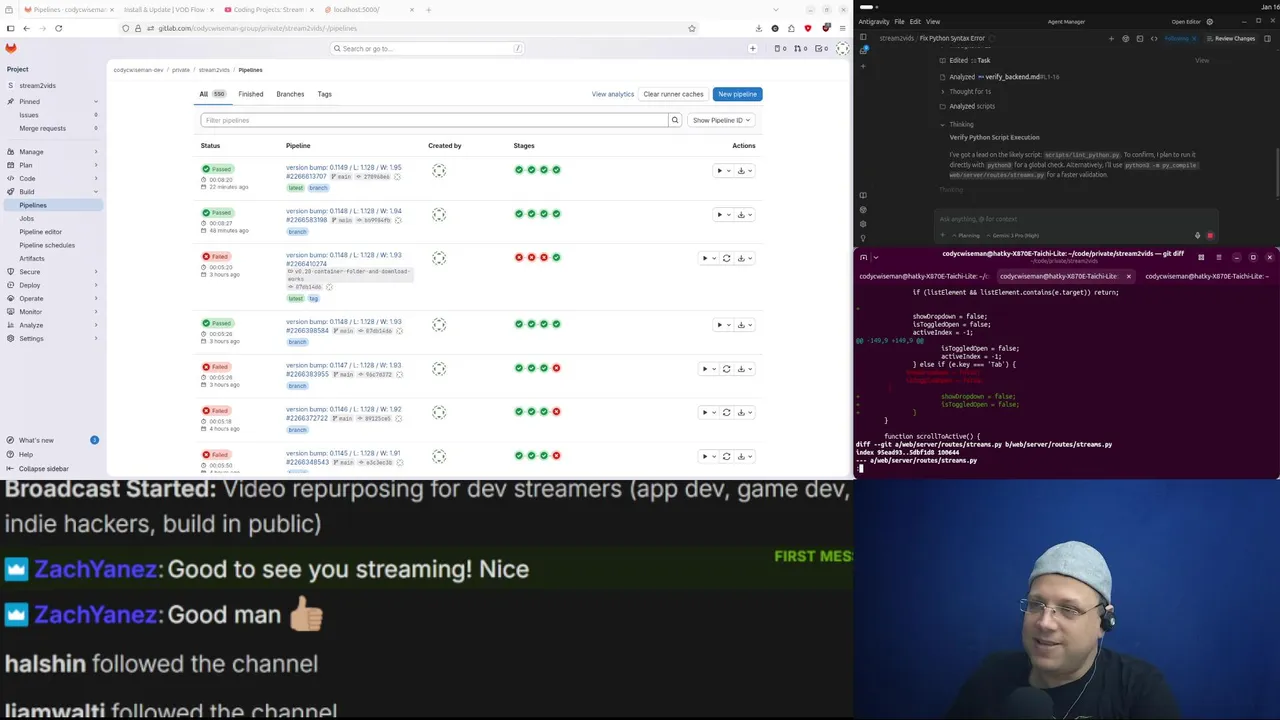
Task: Toggle Planning mode in Antigravity chat input
Action: pyautogui.click(x=967, y=236)
